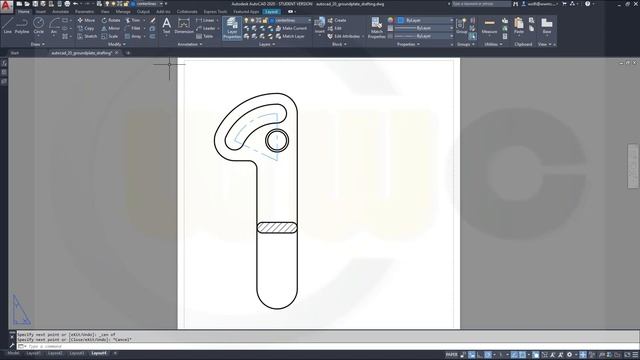Expand the Modify panel
Viewport: 640px width, 360px height.
coord(116,44)
